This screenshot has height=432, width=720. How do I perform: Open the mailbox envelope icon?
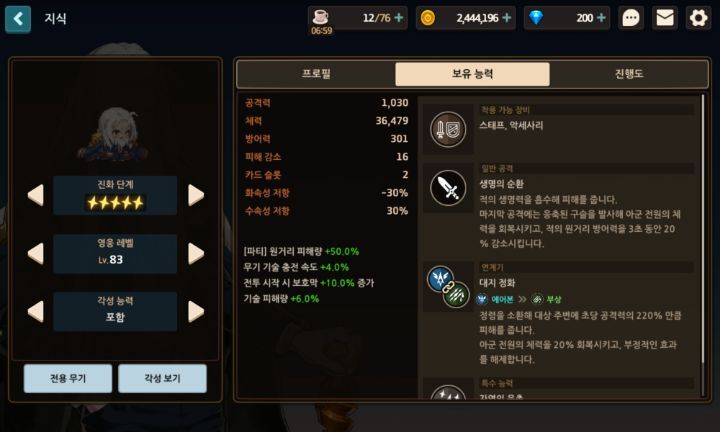[x=664, y=18]
